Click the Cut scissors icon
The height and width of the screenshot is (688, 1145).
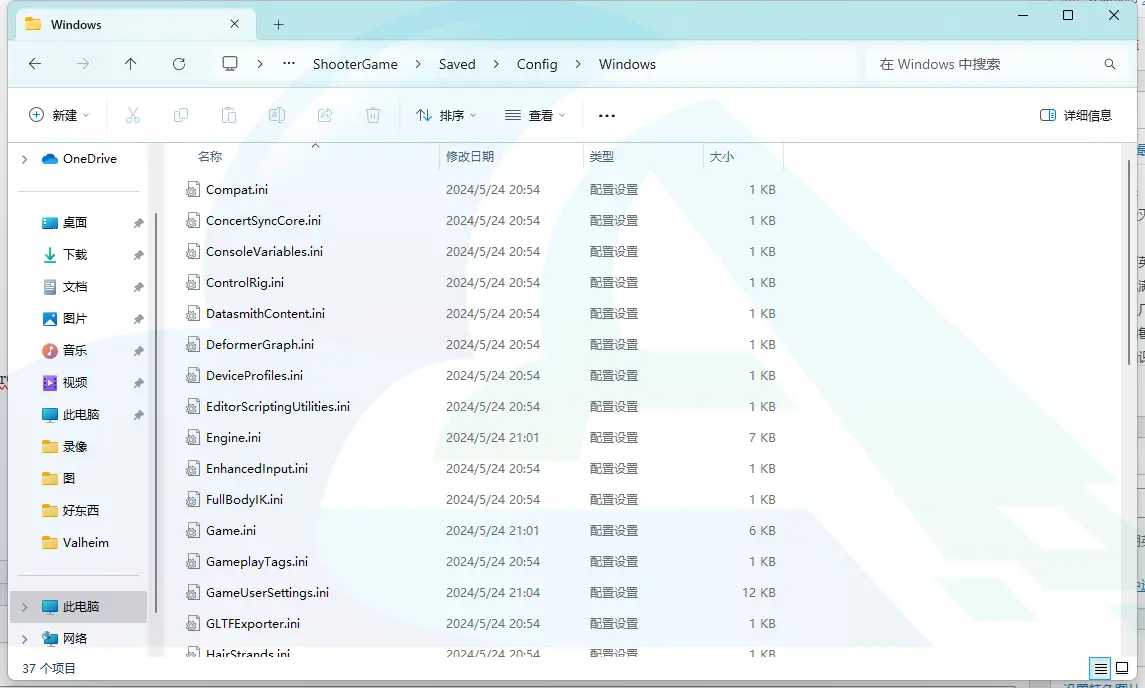(x=133, y=115)
